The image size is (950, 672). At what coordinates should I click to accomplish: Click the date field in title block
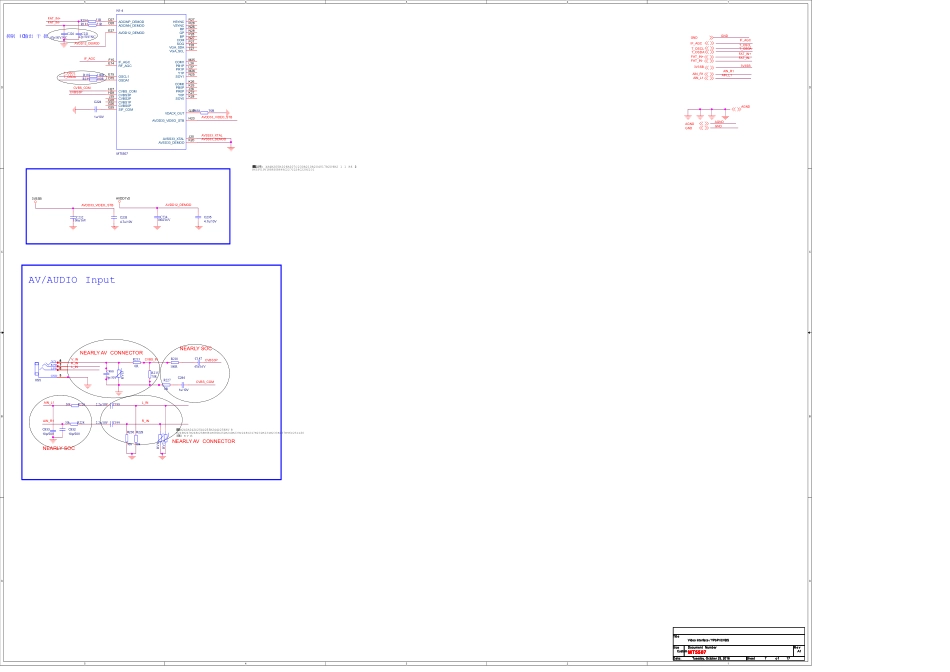click(x=710, y=658)
